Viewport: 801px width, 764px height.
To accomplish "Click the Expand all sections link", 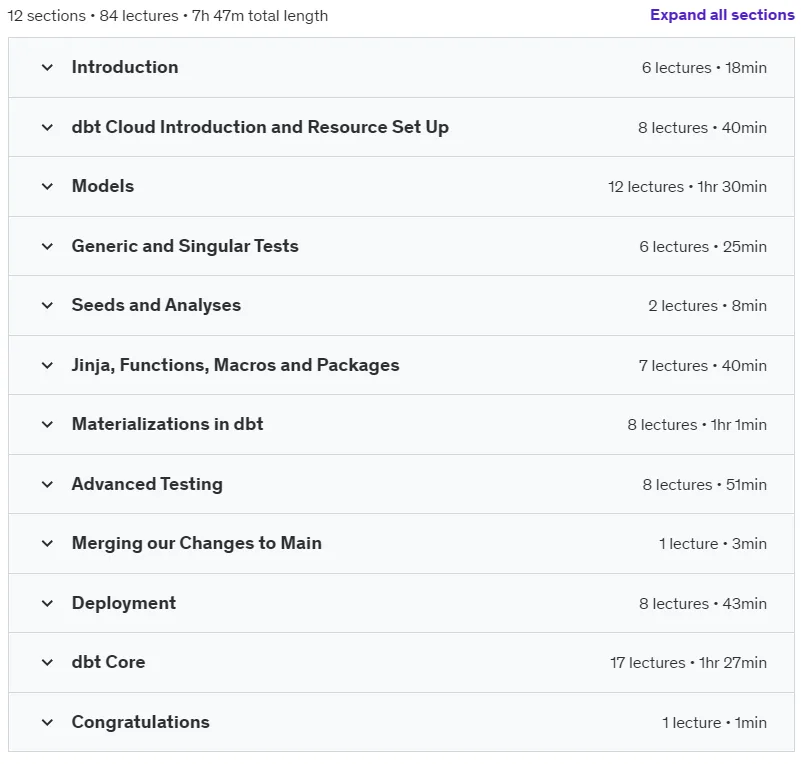I will click(722, 15).
